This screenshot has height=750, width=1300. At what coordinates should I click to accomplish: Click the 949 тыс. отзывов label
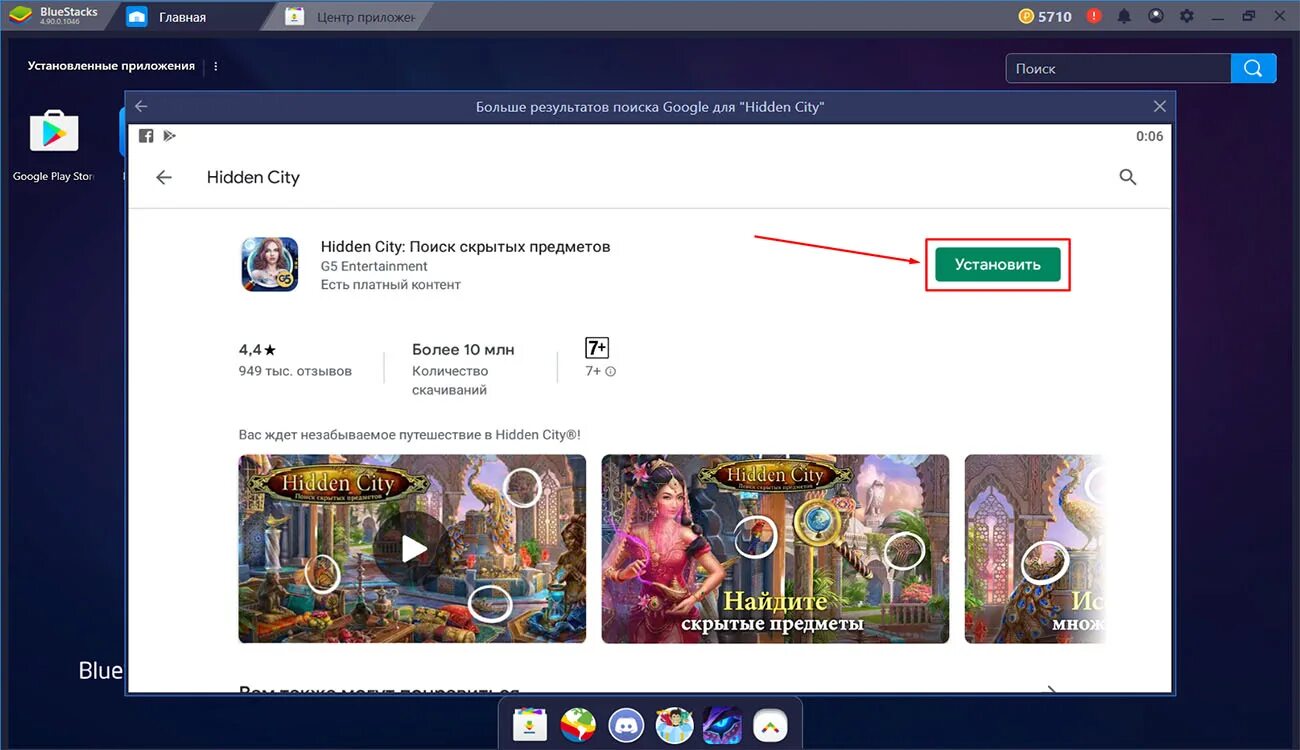[x=295, y=371]
